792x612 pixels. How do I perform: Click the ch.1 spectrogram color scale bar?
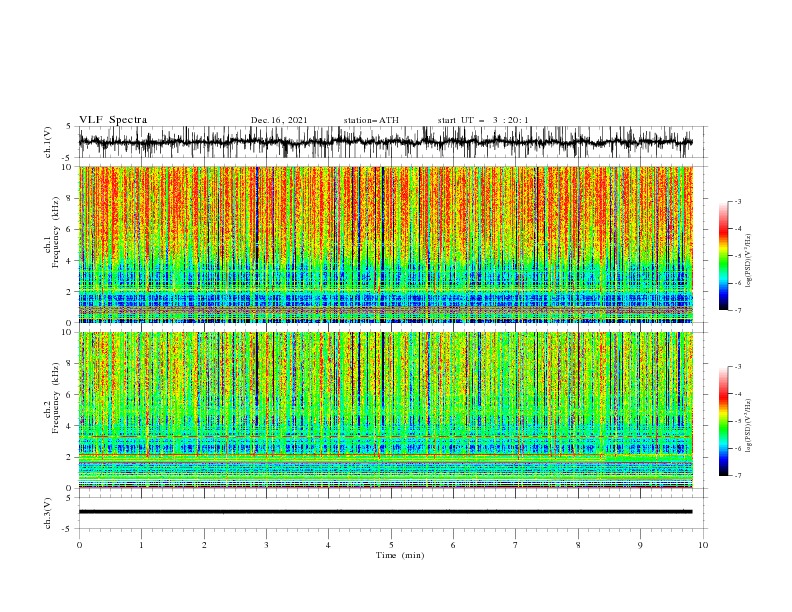point(724,256)
